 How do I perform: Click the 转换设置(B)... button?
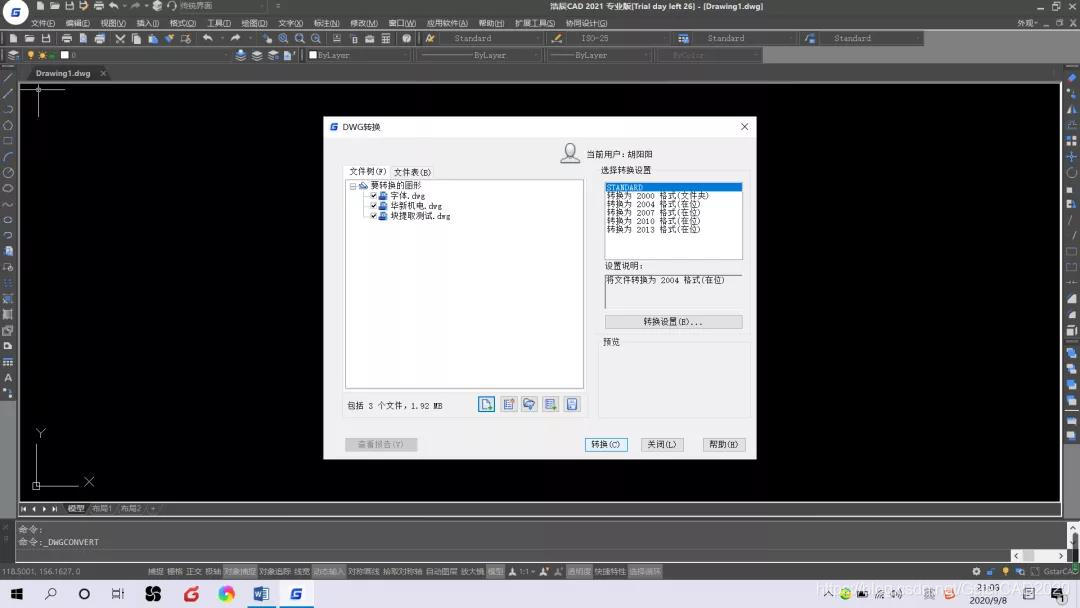tap(673, 322)
